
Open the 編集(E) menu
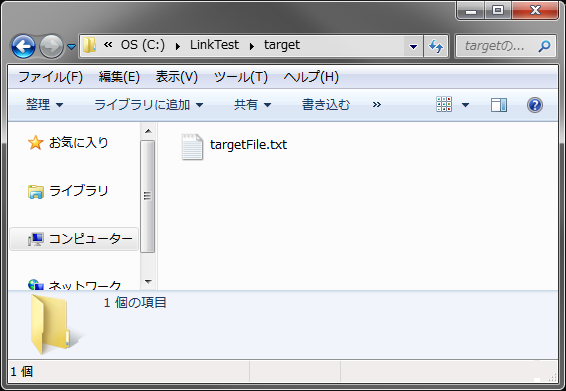point(119,77)
